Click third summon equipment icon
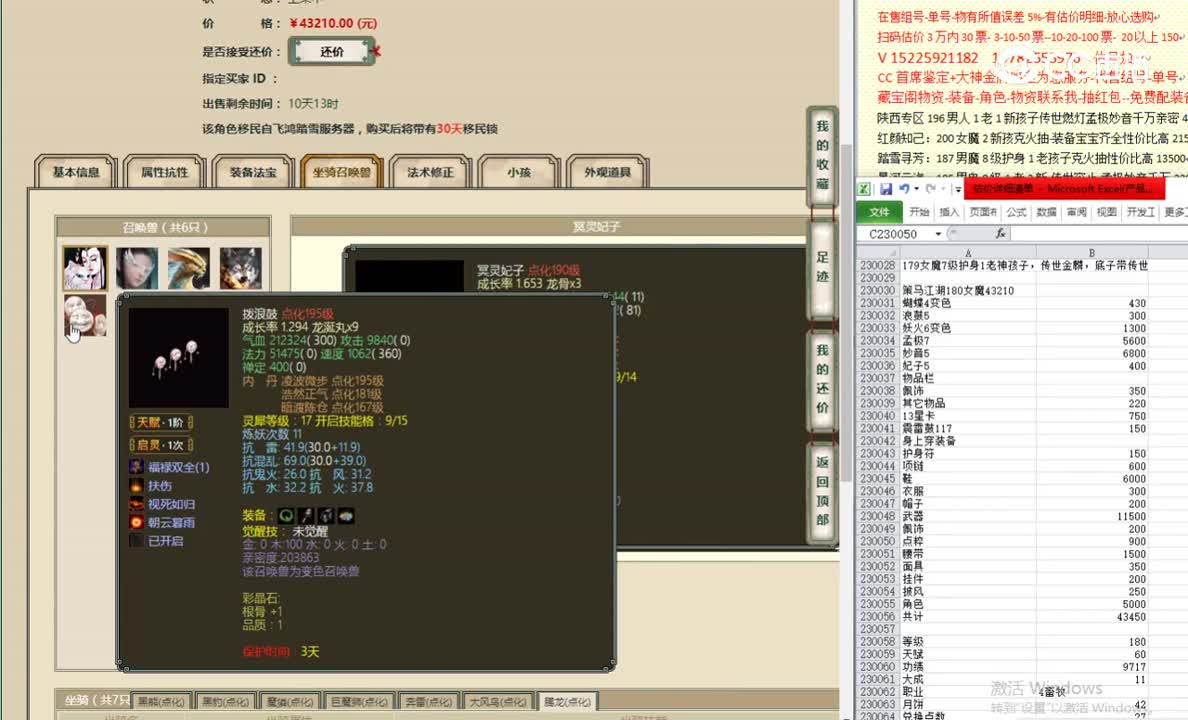The height and width of the screenshot is (720, 1188). pyautogui.click(x=326, y=516)
